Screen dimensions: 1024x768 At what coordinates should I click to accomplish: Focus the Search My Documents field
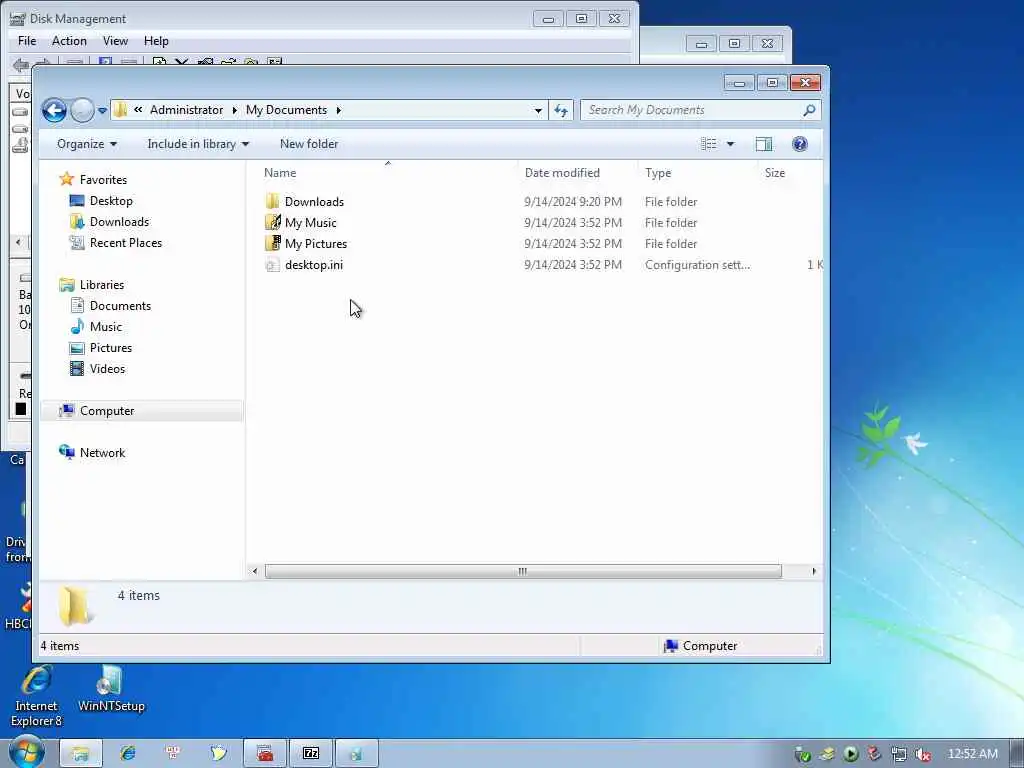(x=692, y=110)
